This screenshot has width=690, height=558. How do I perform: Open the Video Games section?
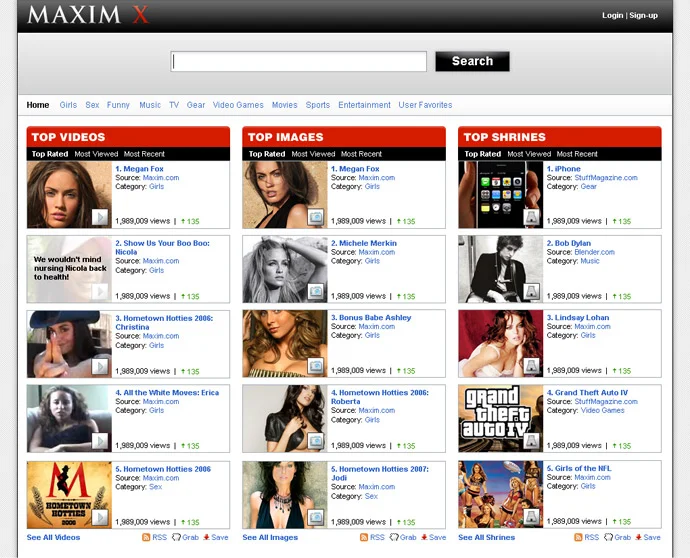click(238, 105)
